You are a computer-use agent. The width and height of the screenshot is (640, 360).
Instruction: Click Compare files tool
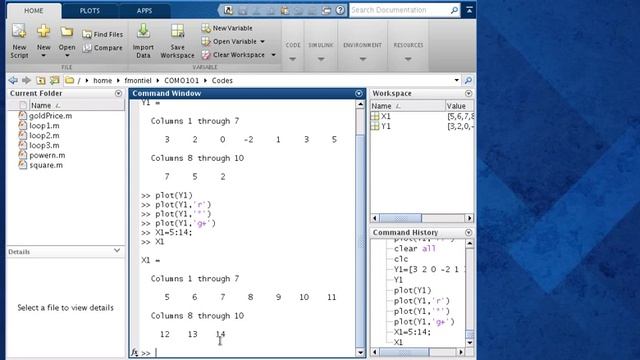[x=102, y=48]
